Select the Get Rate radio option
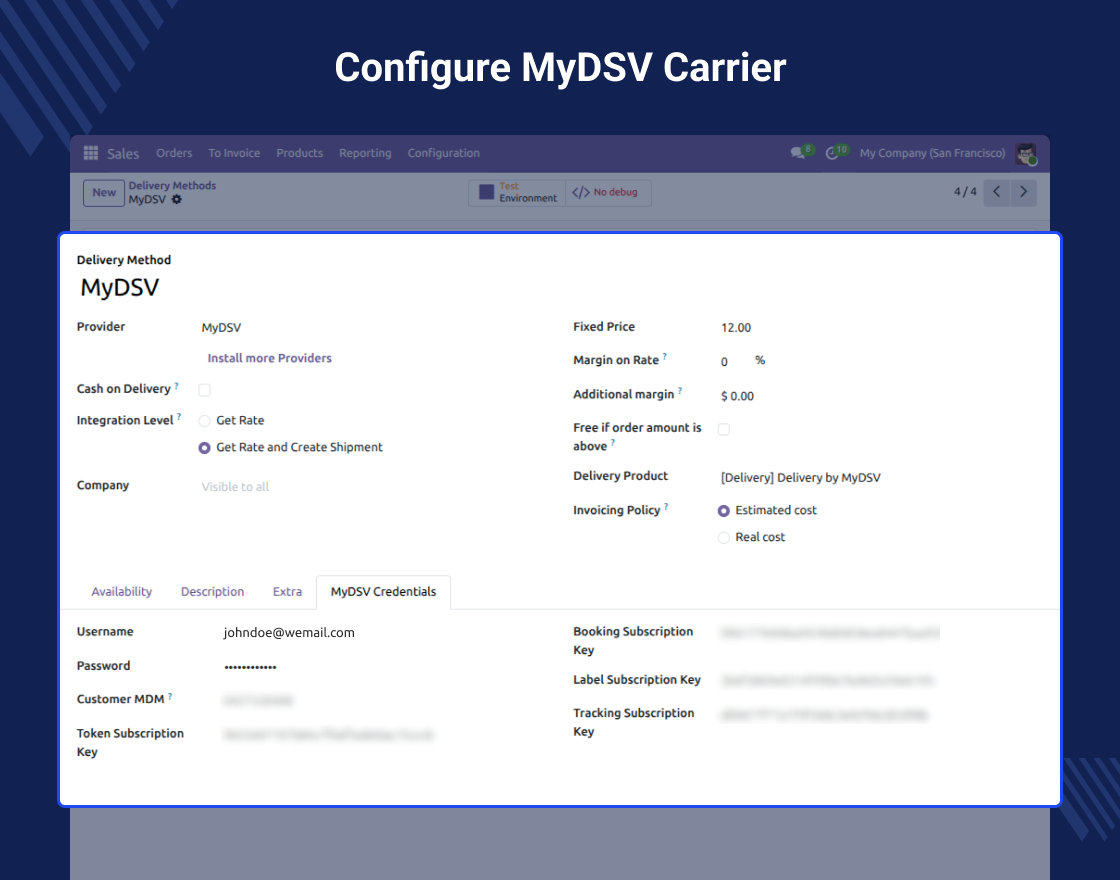Image resolution: width=1120 pixels, height=880 pixels. [204, 421]
